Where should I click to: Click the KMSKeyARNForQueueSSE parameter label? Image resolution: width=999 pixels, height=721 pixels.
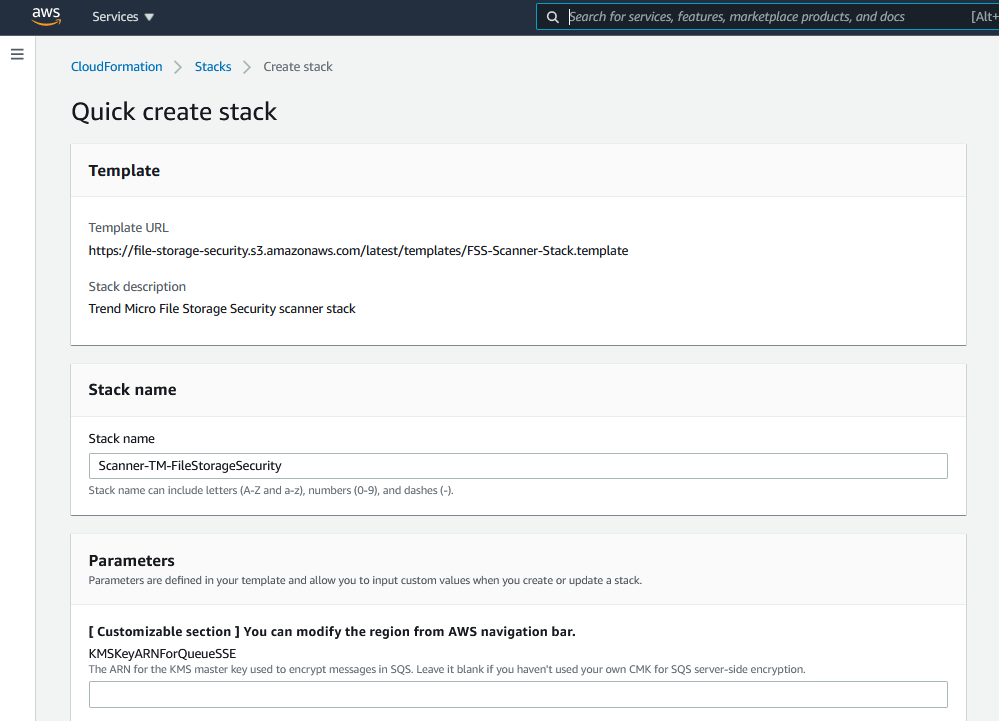pyautogui.click(x=162, y=653)
